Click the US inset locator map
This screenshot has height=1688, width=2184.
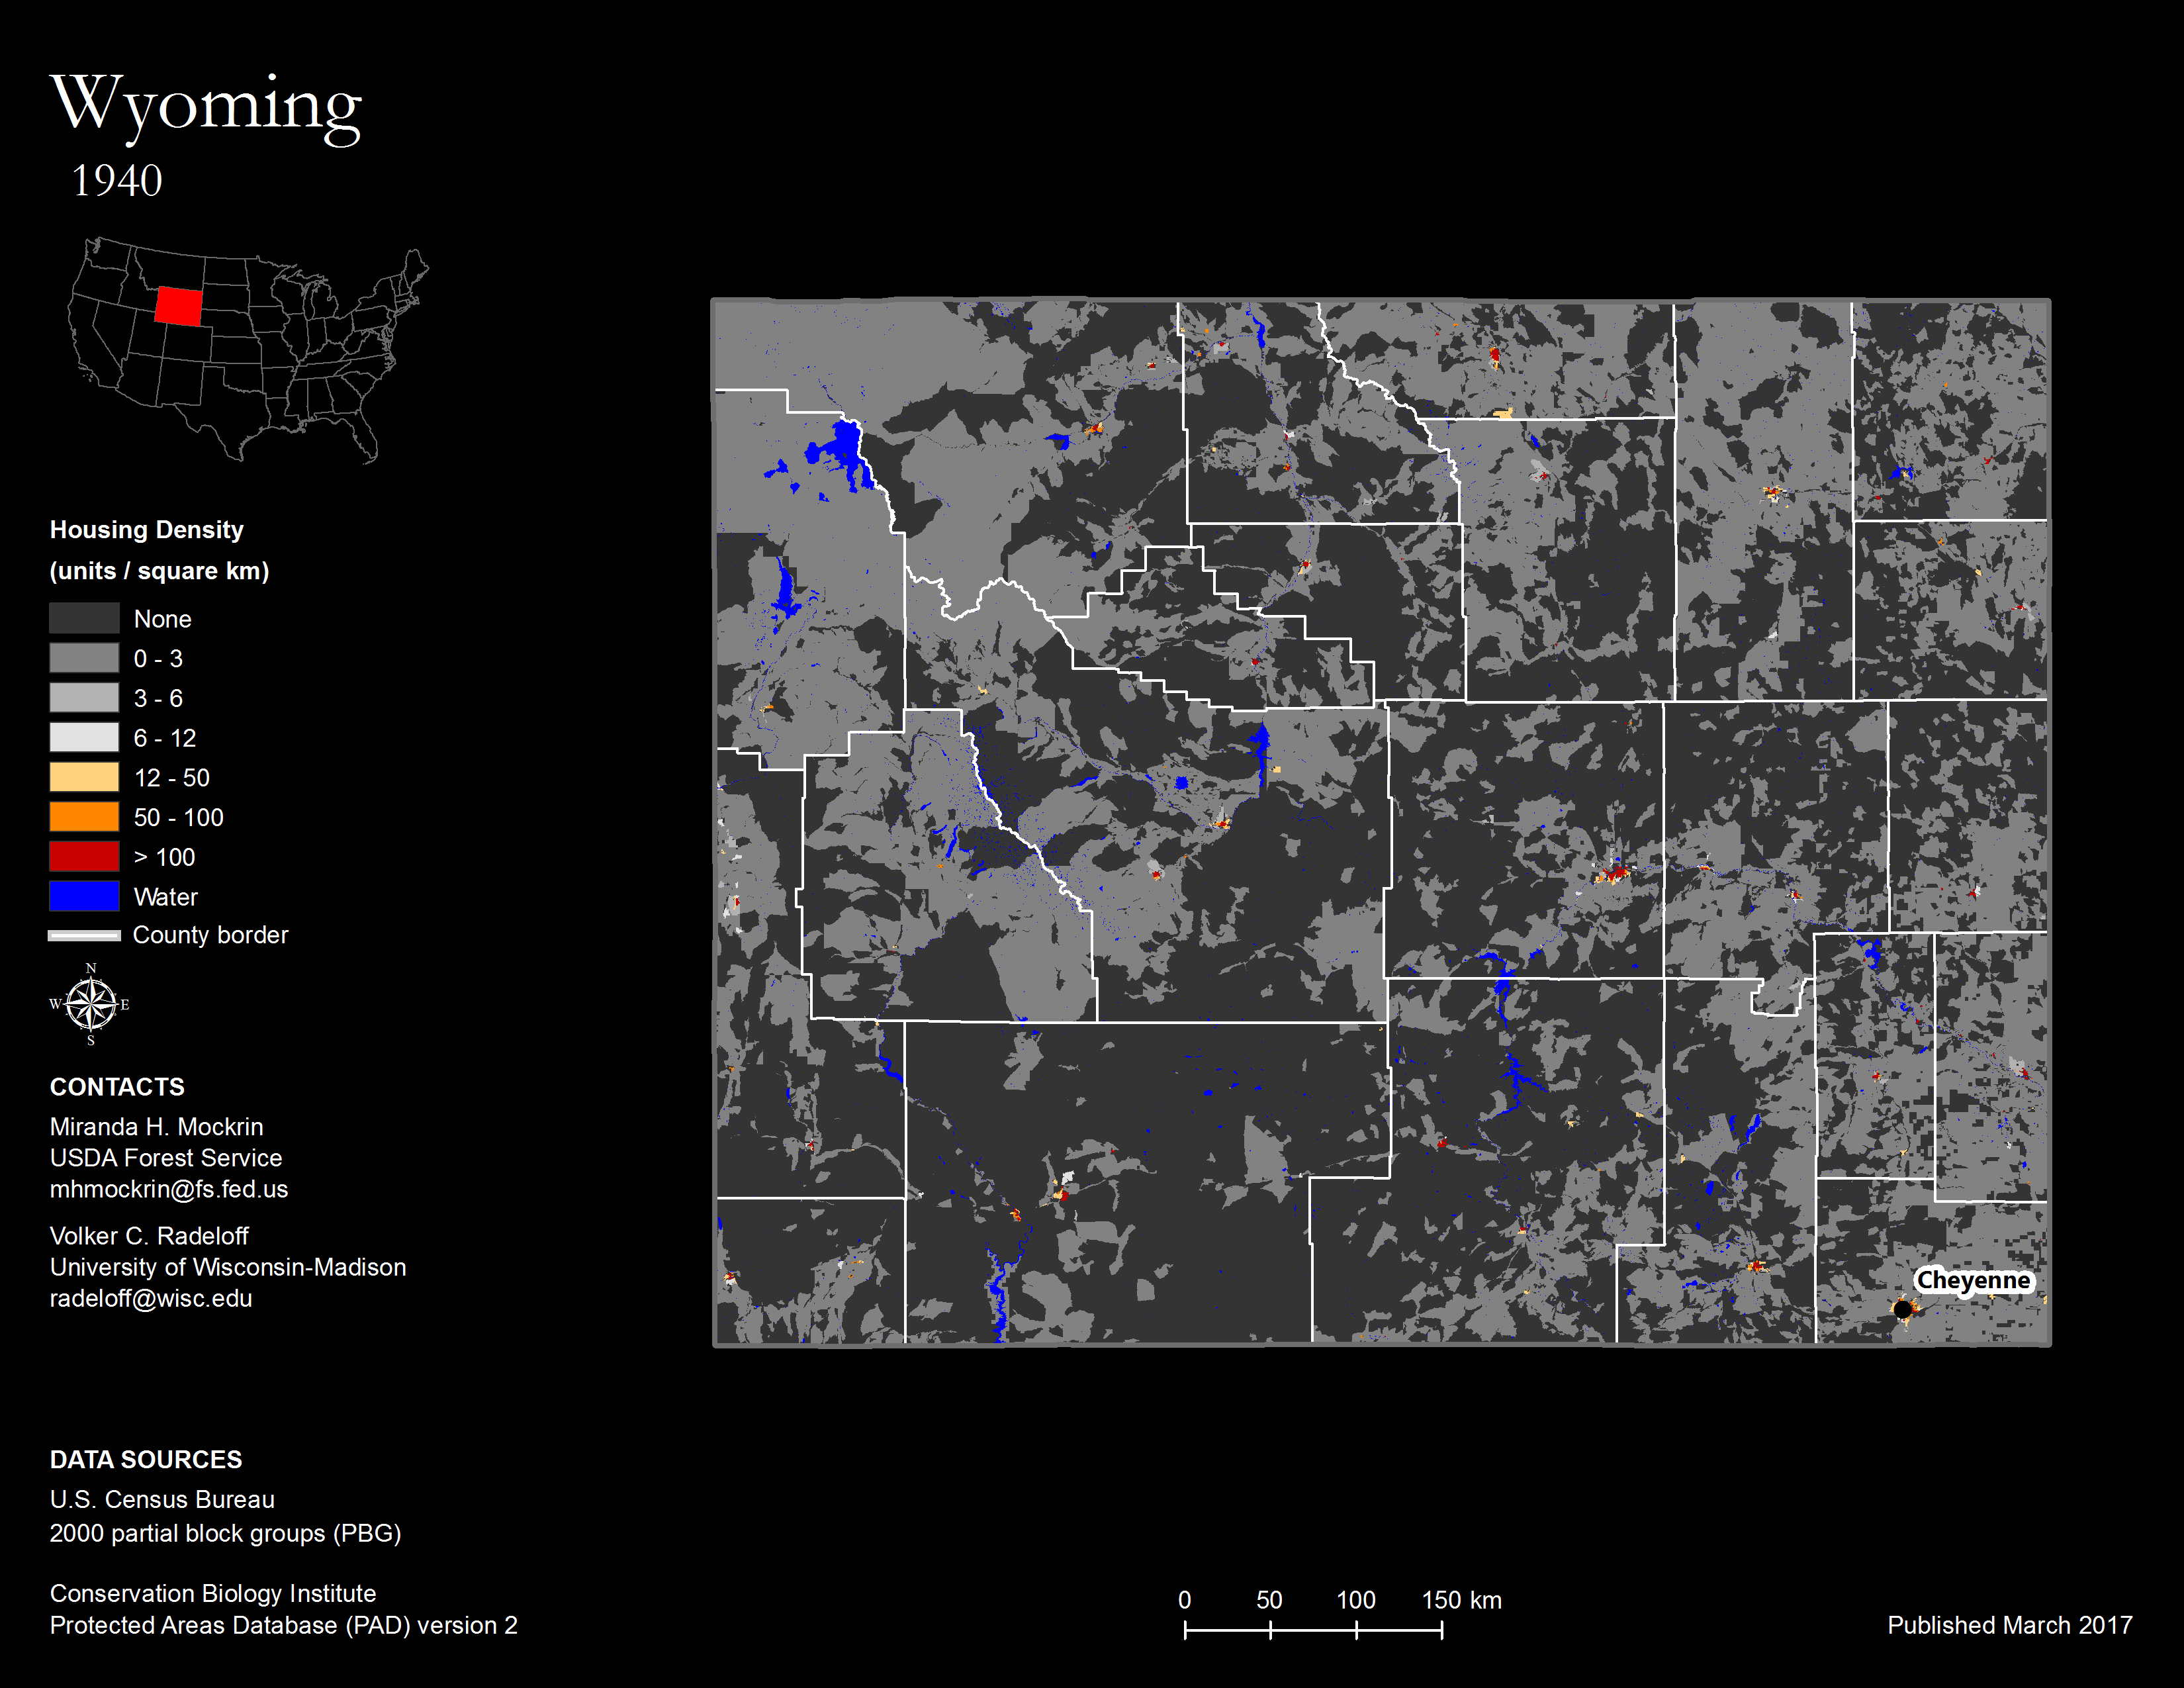coord(248,350)
